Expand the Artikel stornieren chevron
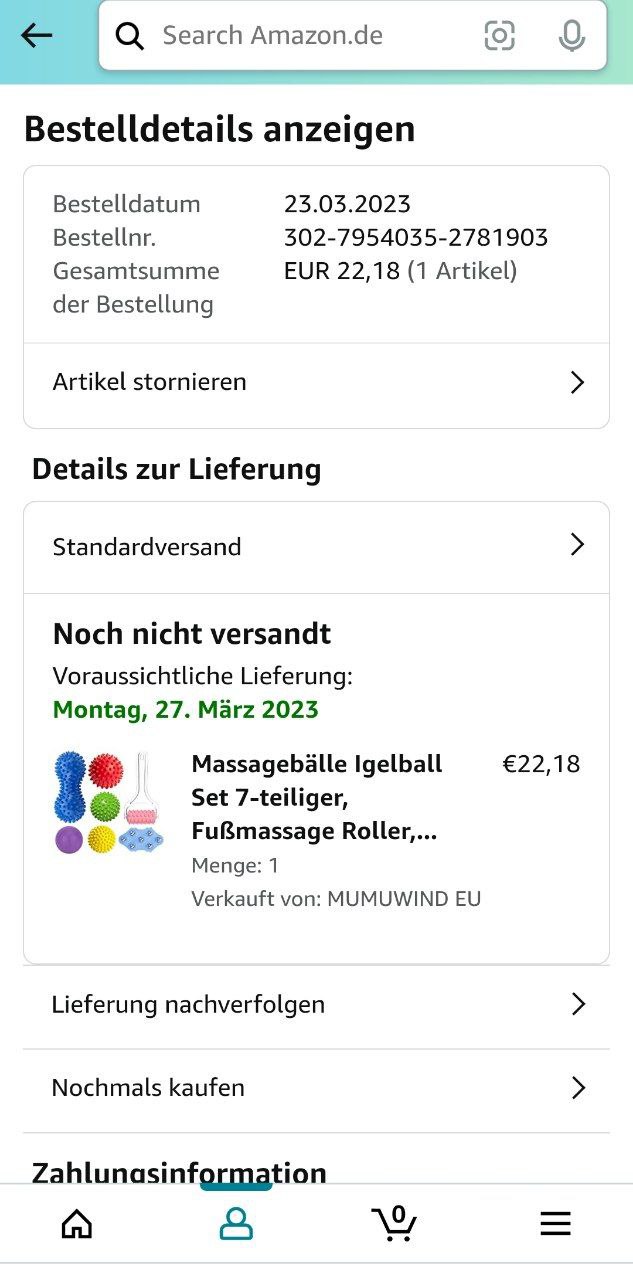The image size is (633, 1280). tap(577, 382)
